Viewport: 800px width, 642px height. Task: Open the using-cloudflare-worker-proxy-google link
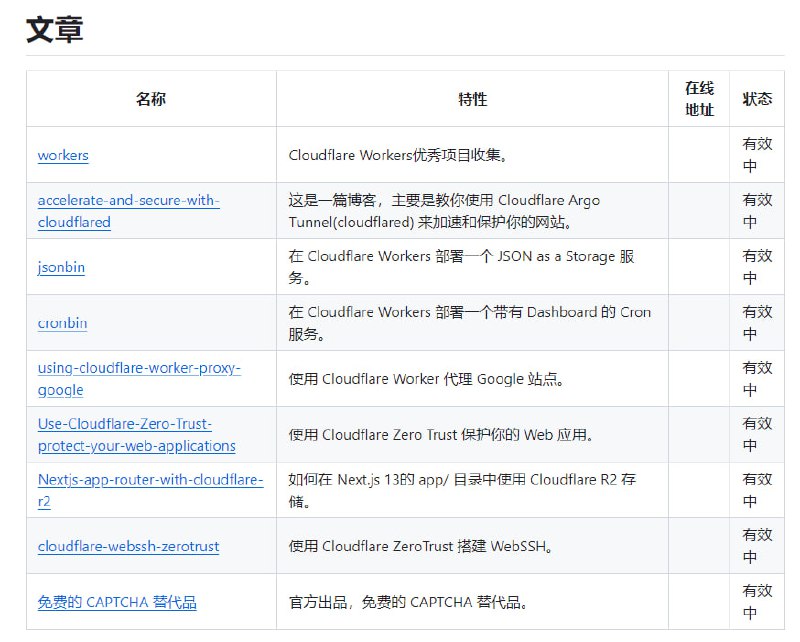138,378
